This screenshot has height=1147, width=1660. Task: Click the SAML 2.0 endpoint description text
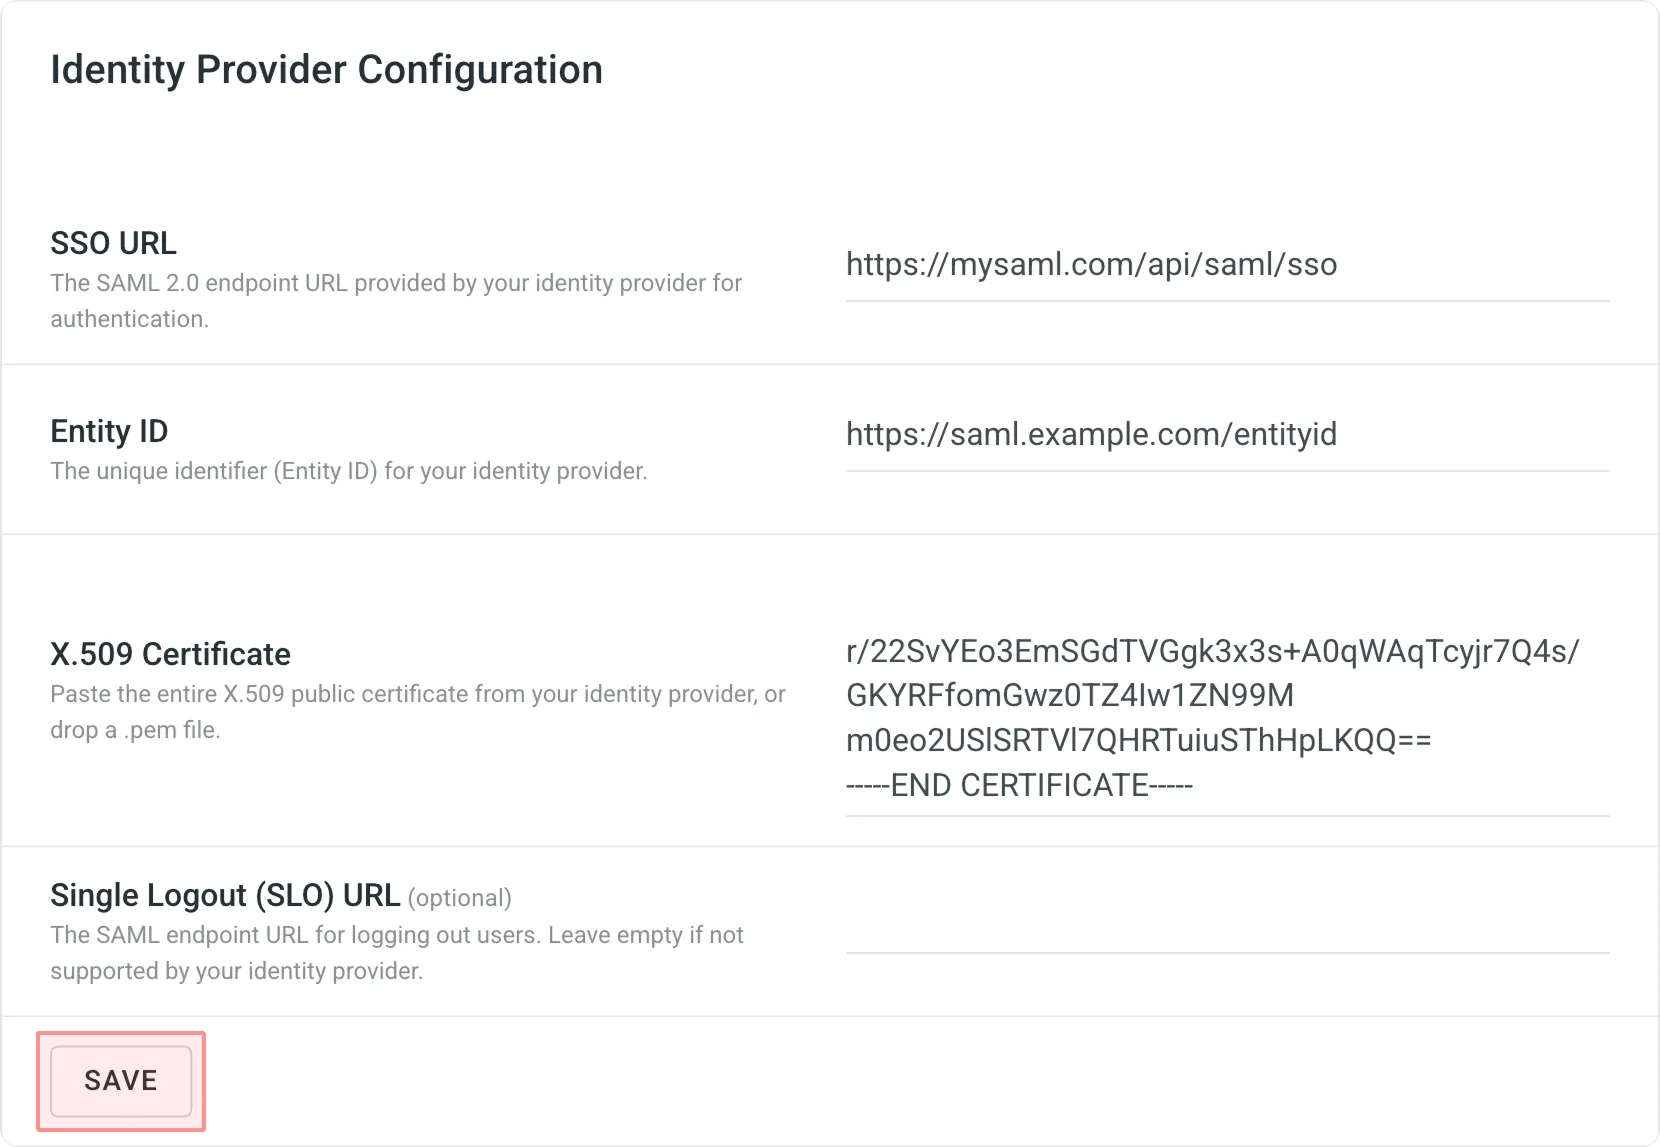coord(395,300)
